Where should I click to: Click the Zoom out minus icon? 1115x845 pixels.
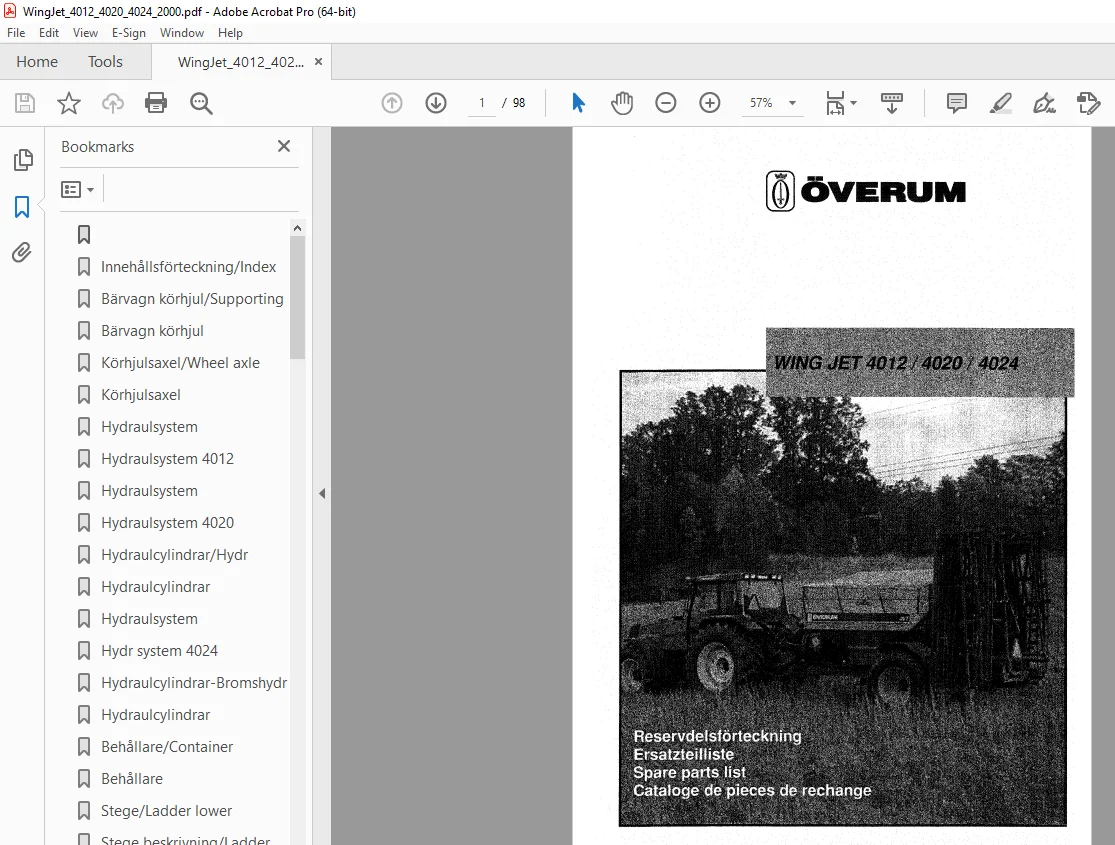[666, 103]
